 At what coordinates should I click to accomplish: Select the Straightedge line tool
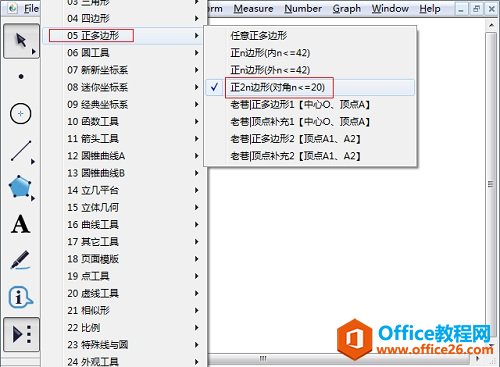point(21,151)
